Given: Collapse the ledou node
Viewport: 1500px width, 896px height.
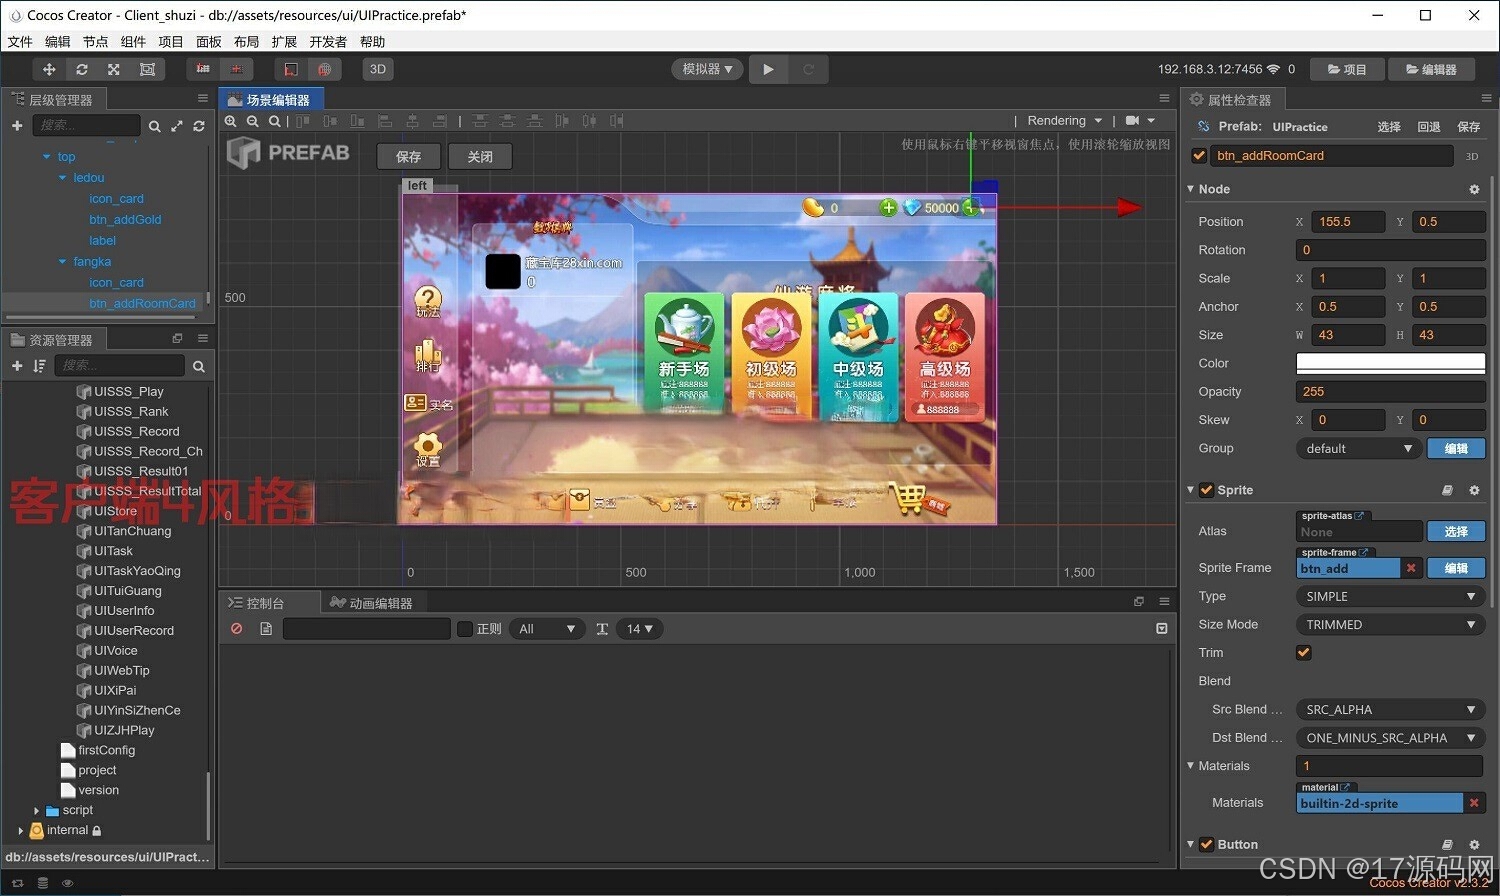Looking at the screenshot, I should (x=63, y=178).
